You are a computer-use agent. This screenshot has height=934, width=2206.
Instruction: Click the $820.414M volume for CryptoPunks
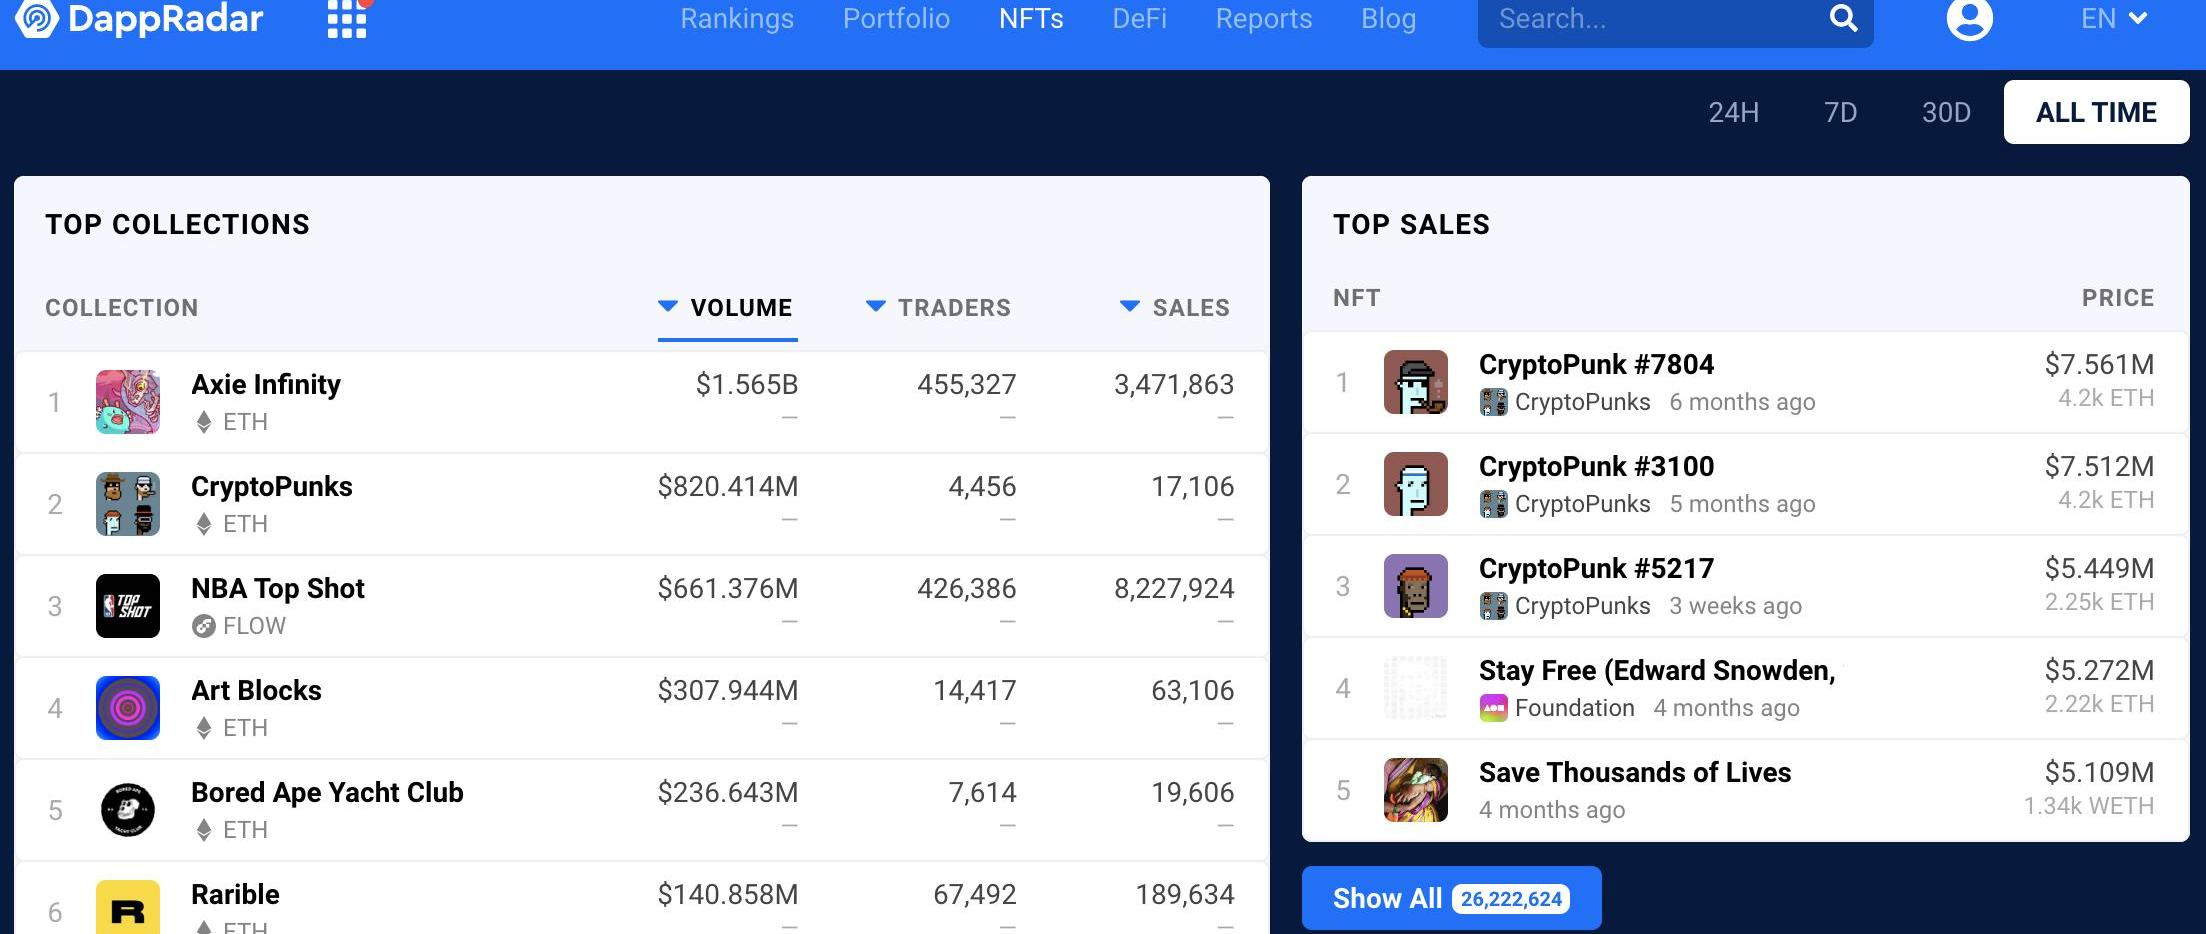click(x=728, y=487)
